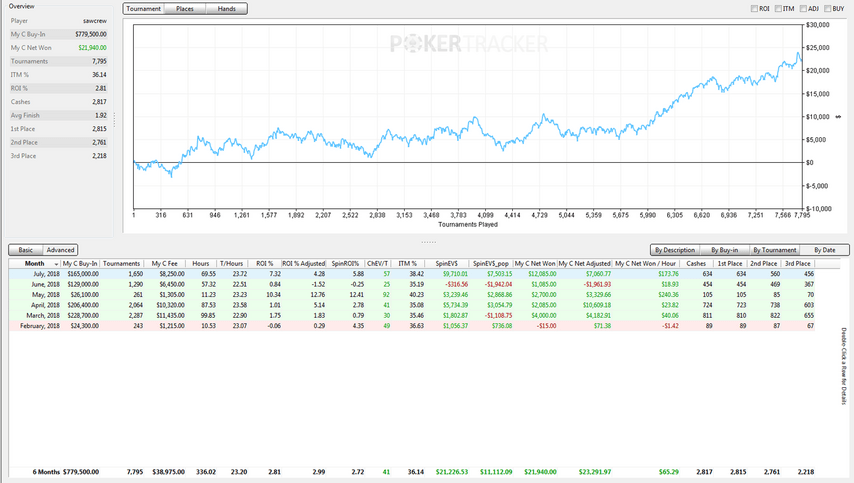
Task: Group report By Buy-in
Action: pyautogui.click(x=724, y=250)
